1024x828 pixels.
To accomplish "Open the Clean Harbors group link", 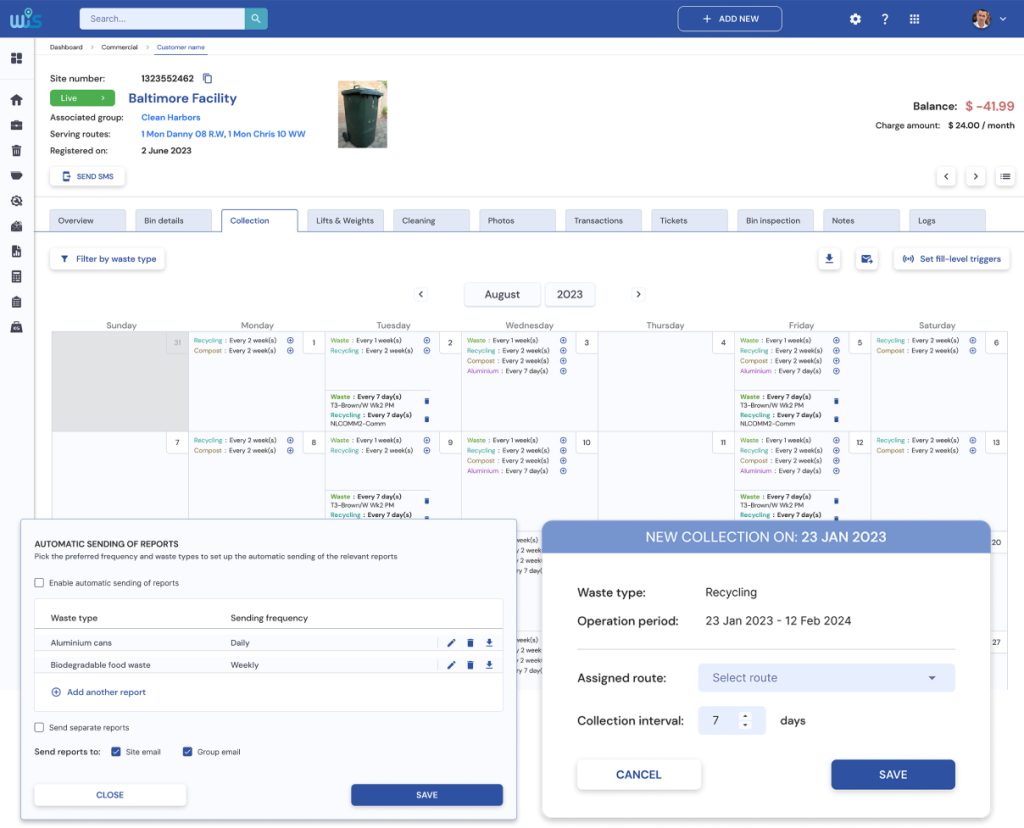I will [x=170, y=117].
